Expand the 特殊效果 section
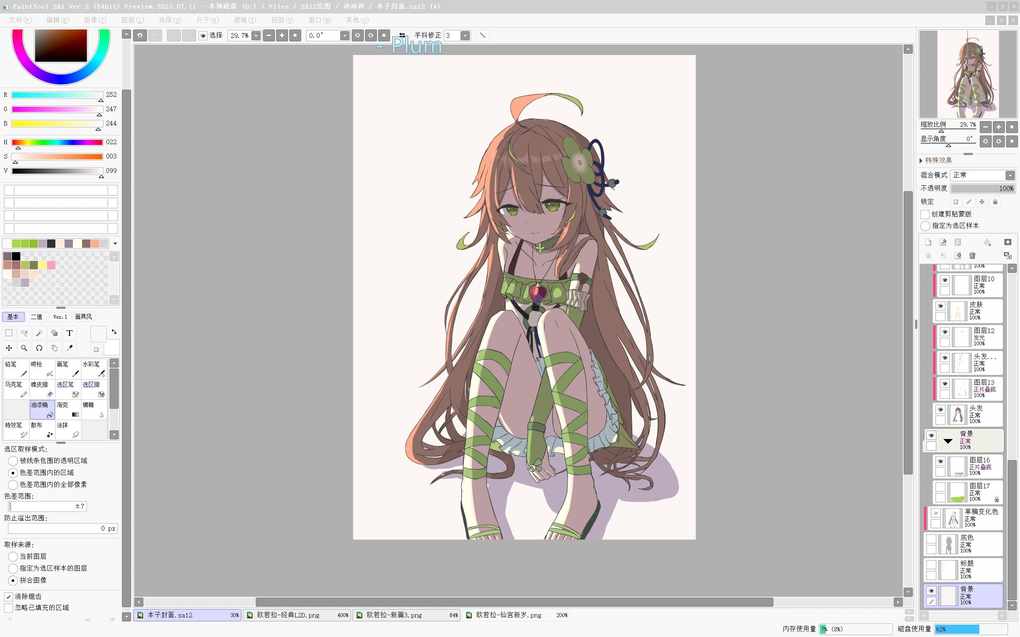This screenshot has height=637, width=1020. pyautogui.click(x=921, y=160)
